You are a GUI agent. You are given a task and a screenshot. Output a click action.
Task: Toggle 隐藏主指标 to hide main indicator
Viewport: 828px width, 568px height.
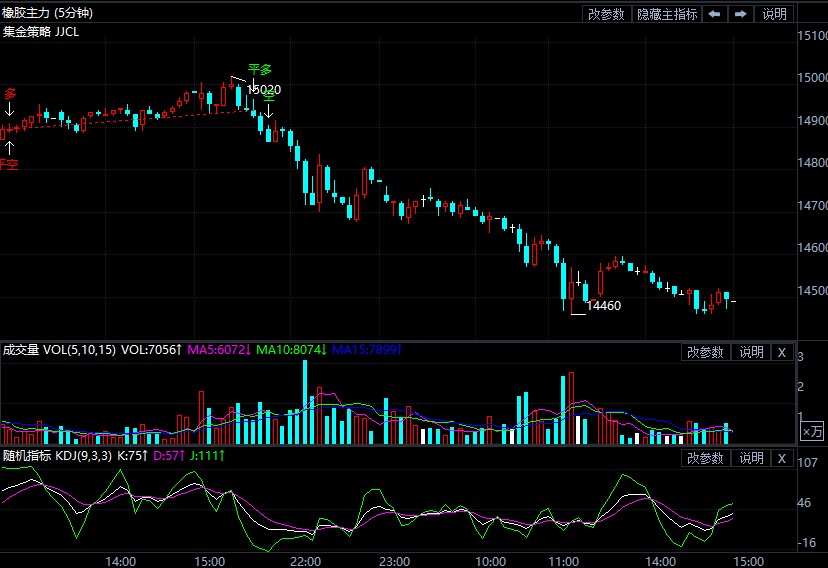pyautogui.click(x=667, y=14)
